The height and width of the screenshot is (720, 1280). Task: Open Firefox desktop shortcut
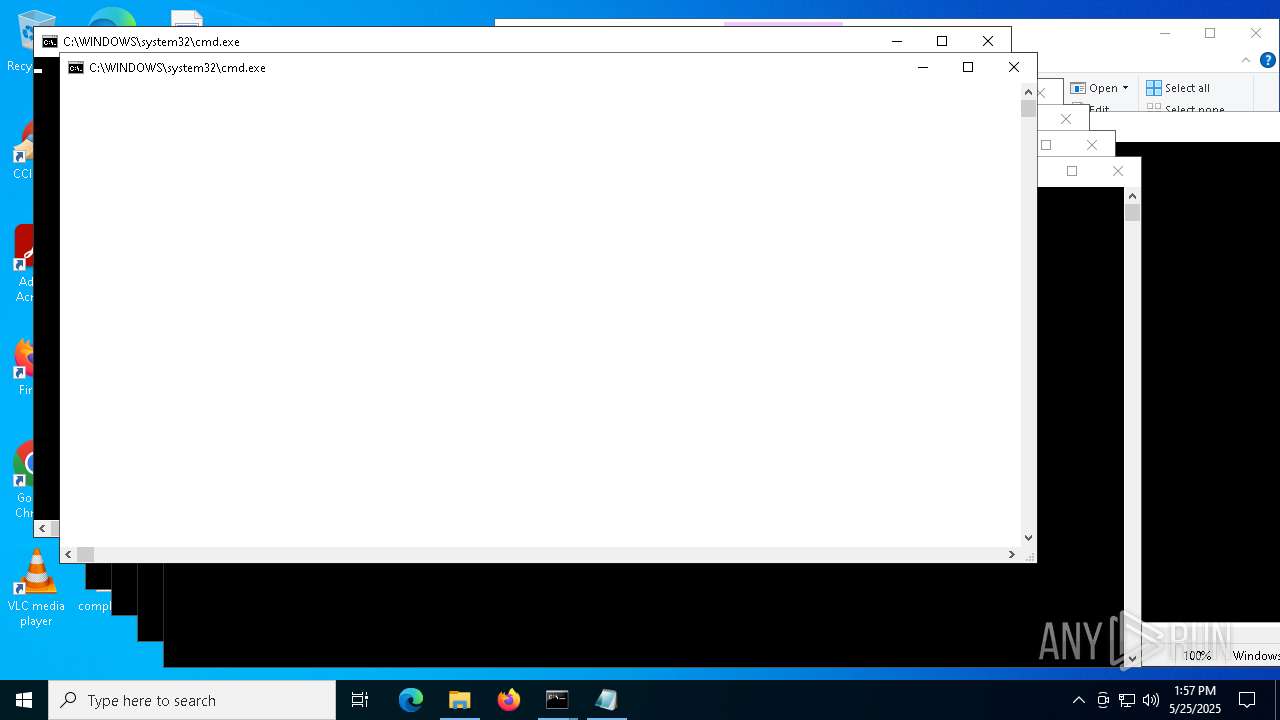coord(24,366)
